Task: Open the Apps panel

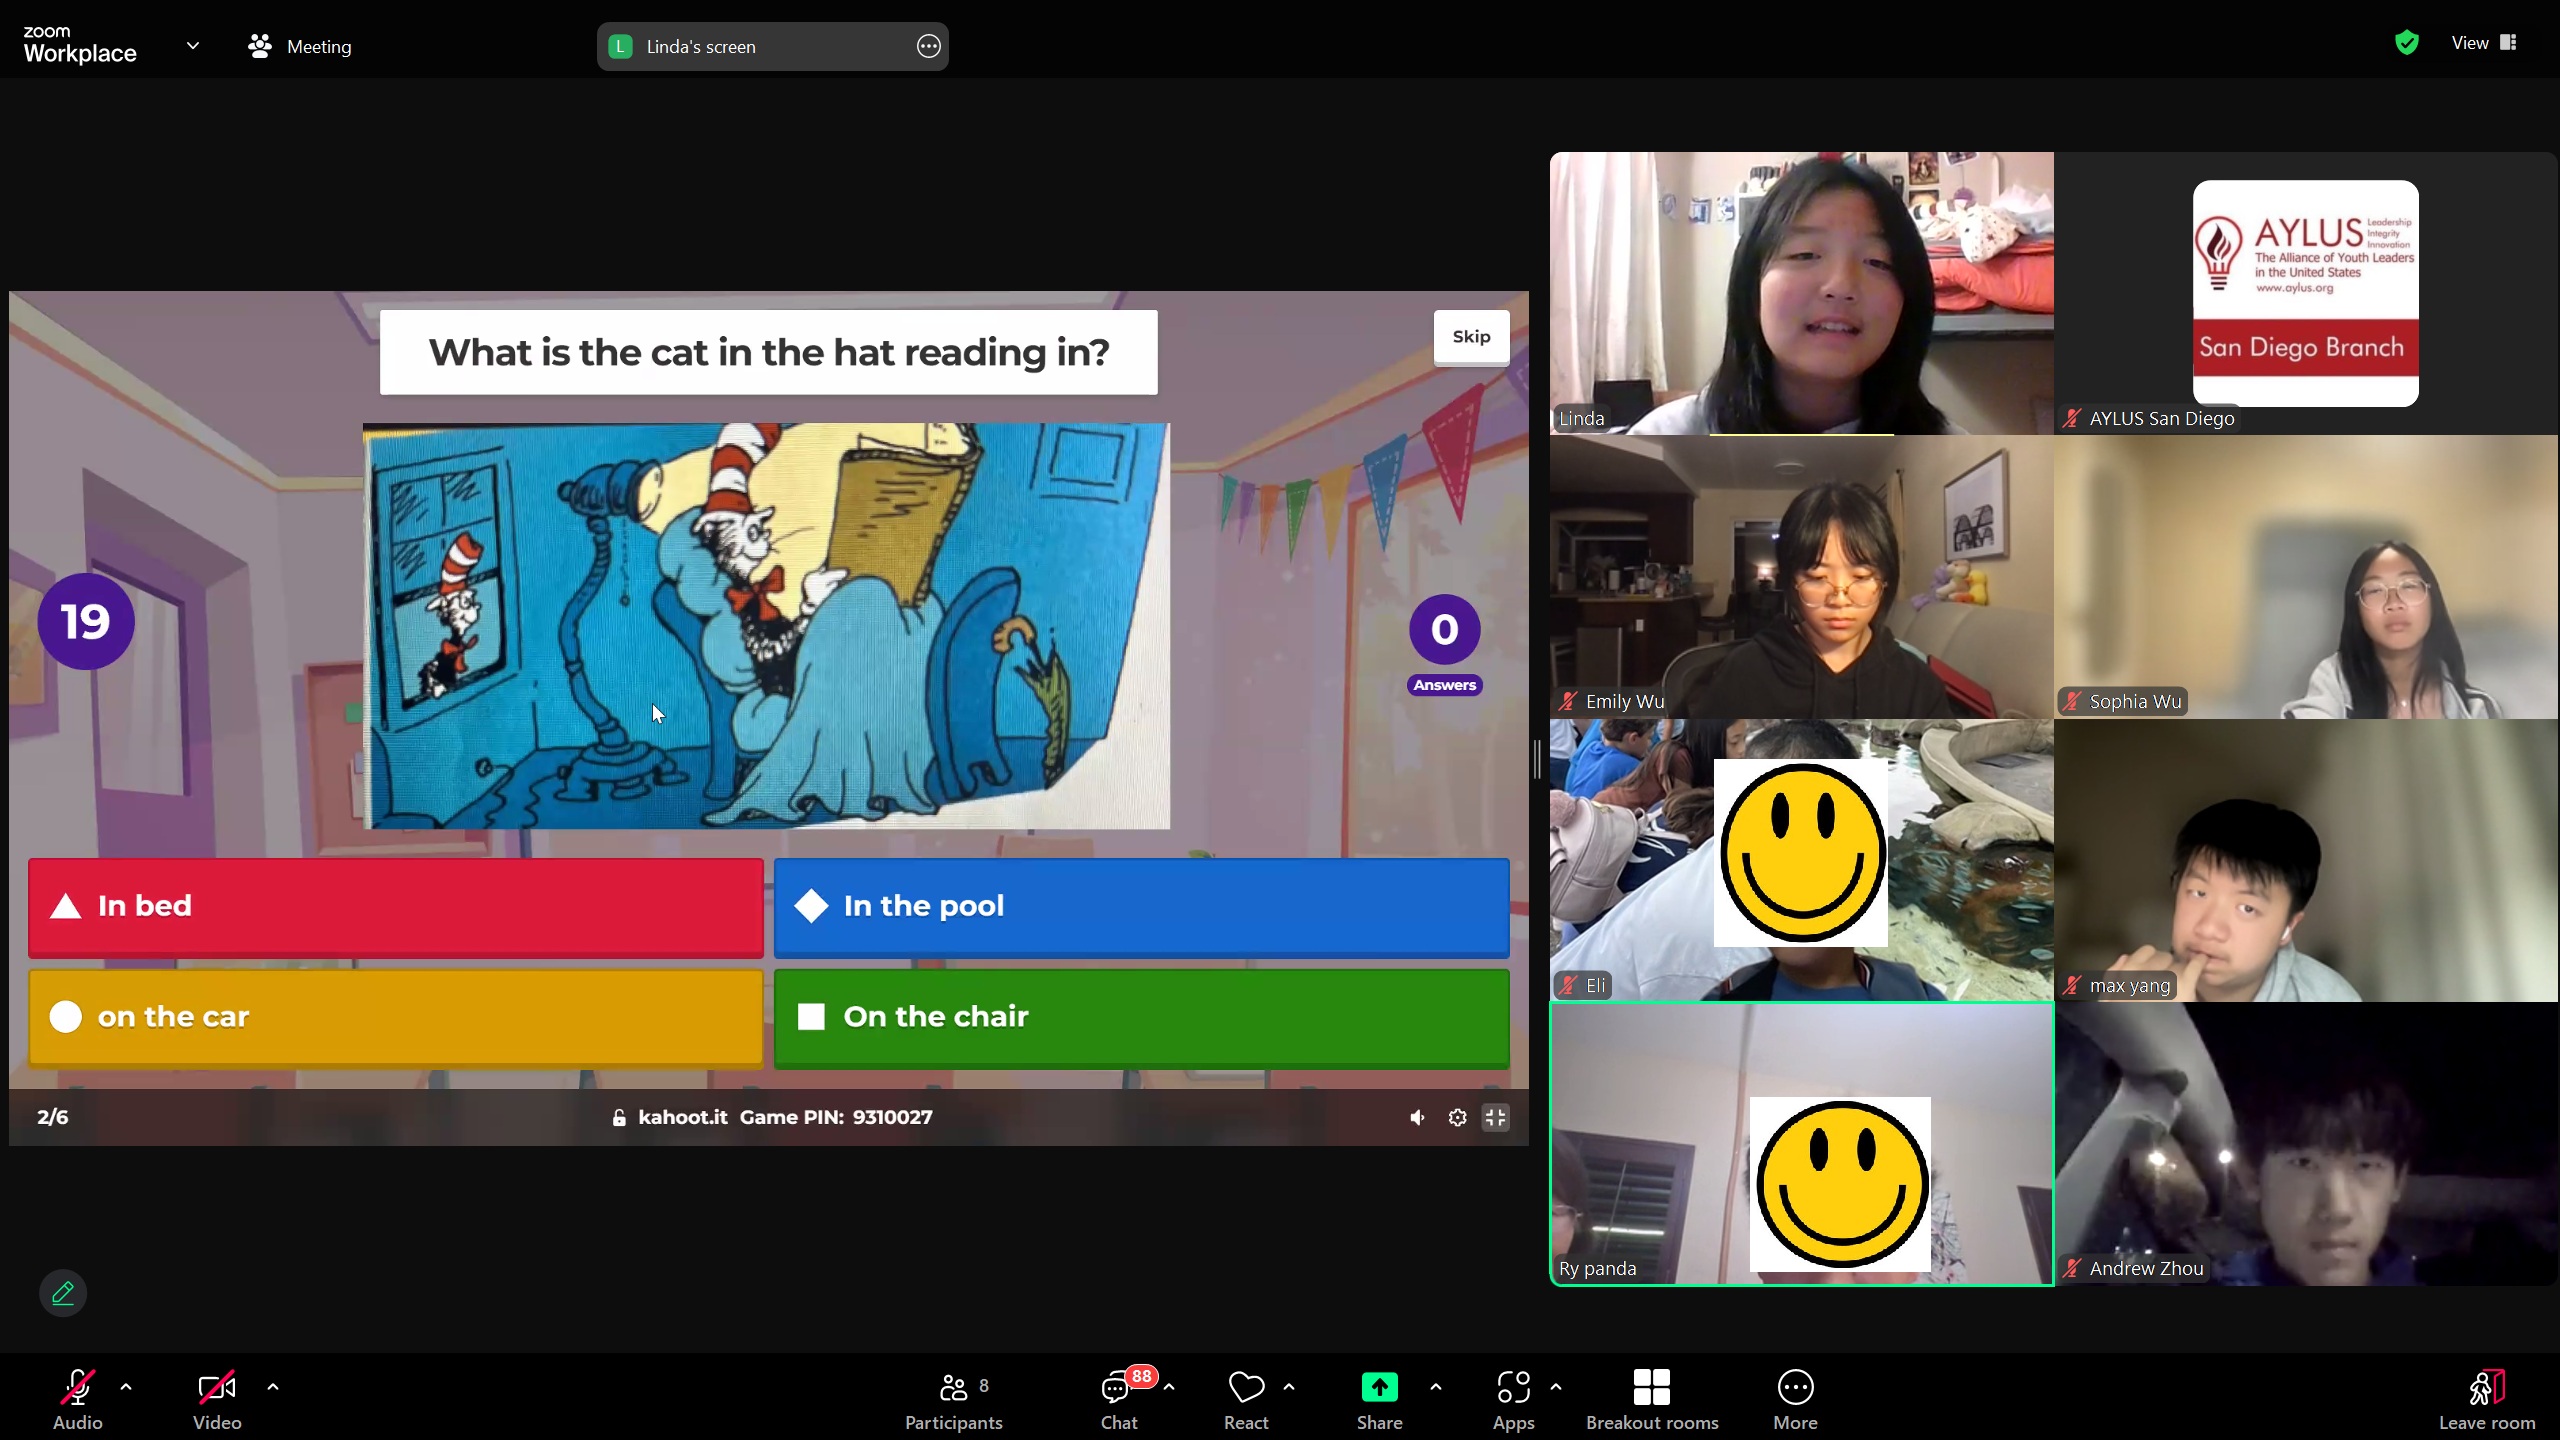Action: 1513,1398
